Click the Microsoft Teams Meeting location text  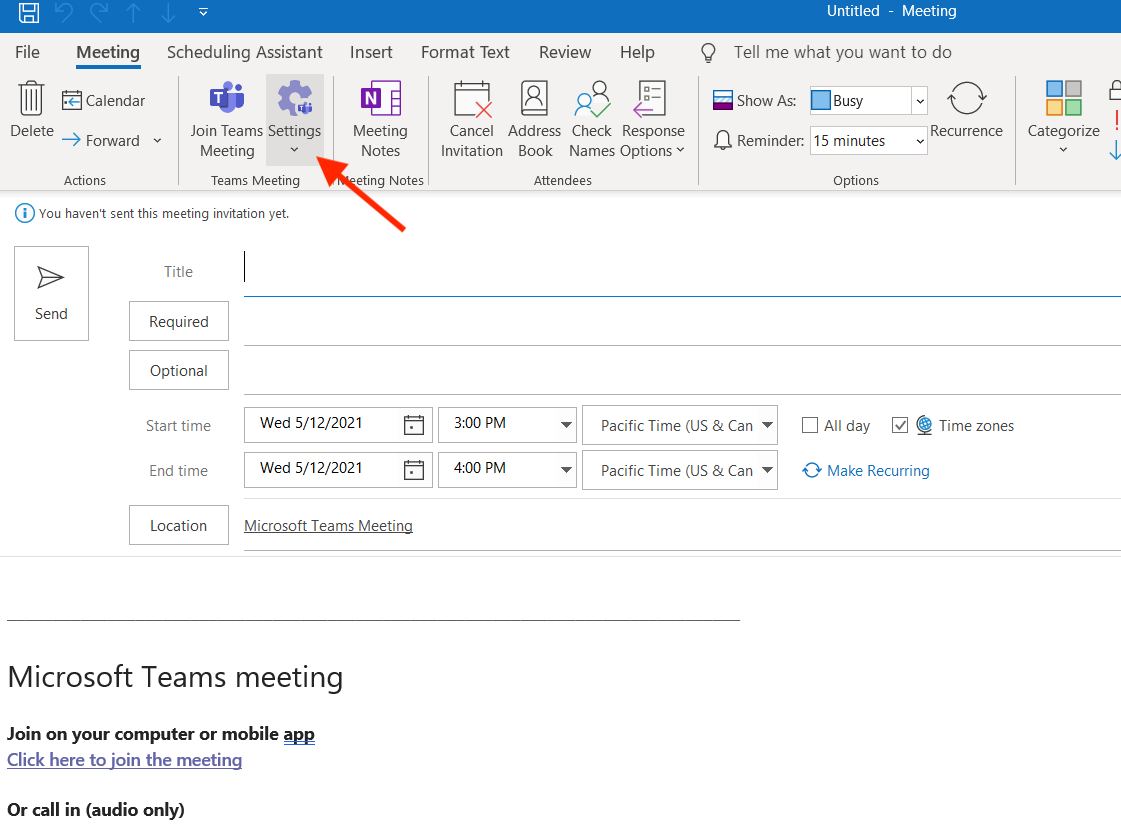328,525
